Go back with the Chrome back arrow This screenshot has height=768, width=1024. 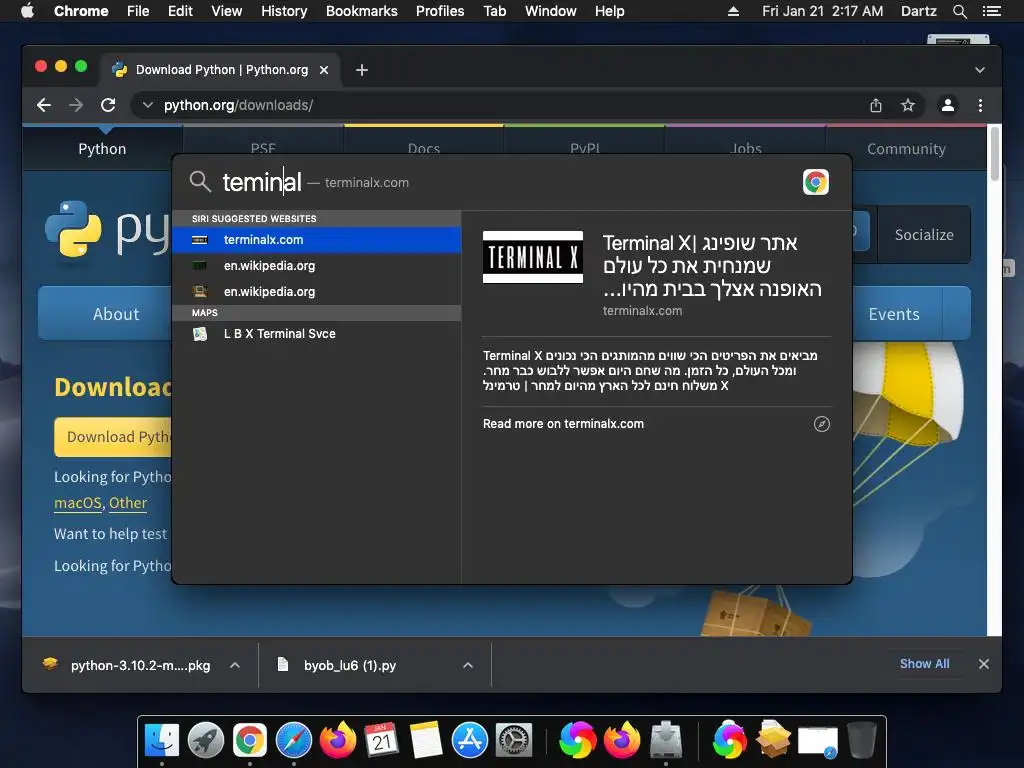tap(44, 105)
